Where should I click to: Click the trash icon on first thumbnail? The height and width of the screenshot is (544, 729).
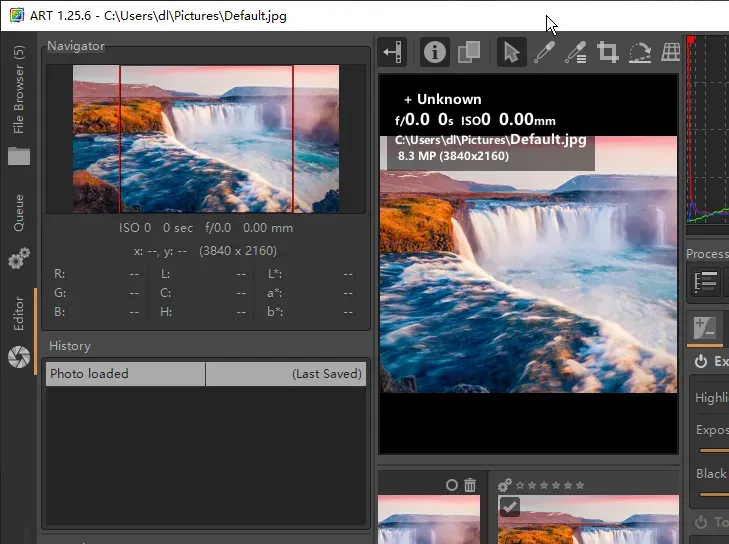point(470,485)
